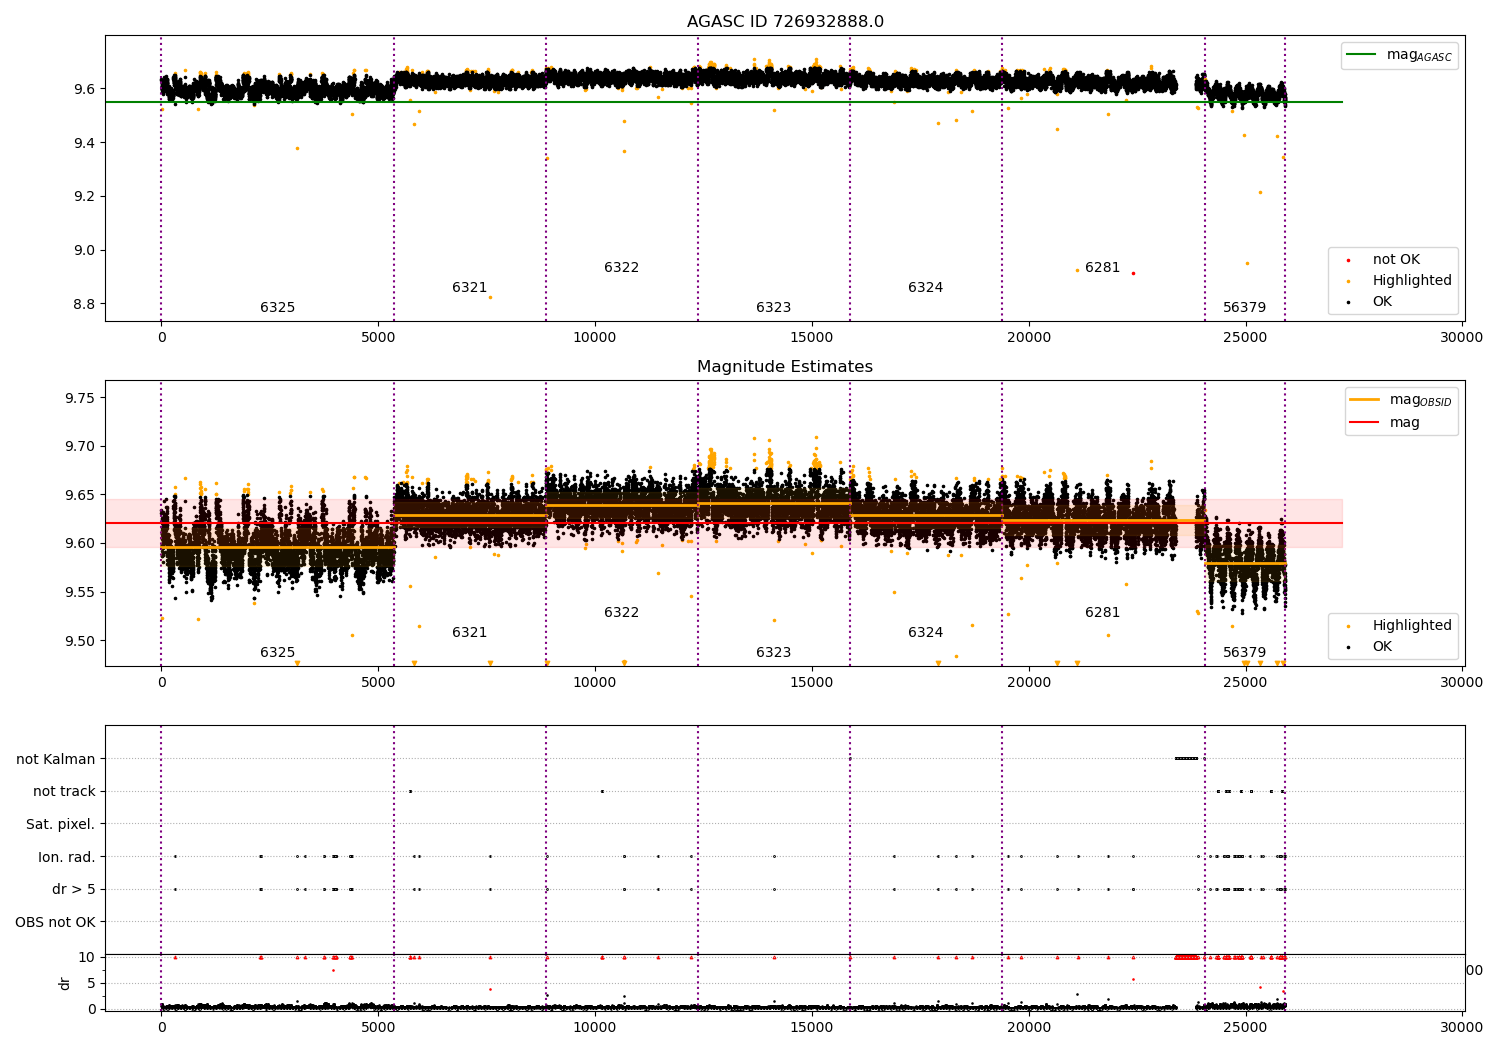Click obsid label 56379 in the top plot

pos(1245,308)
